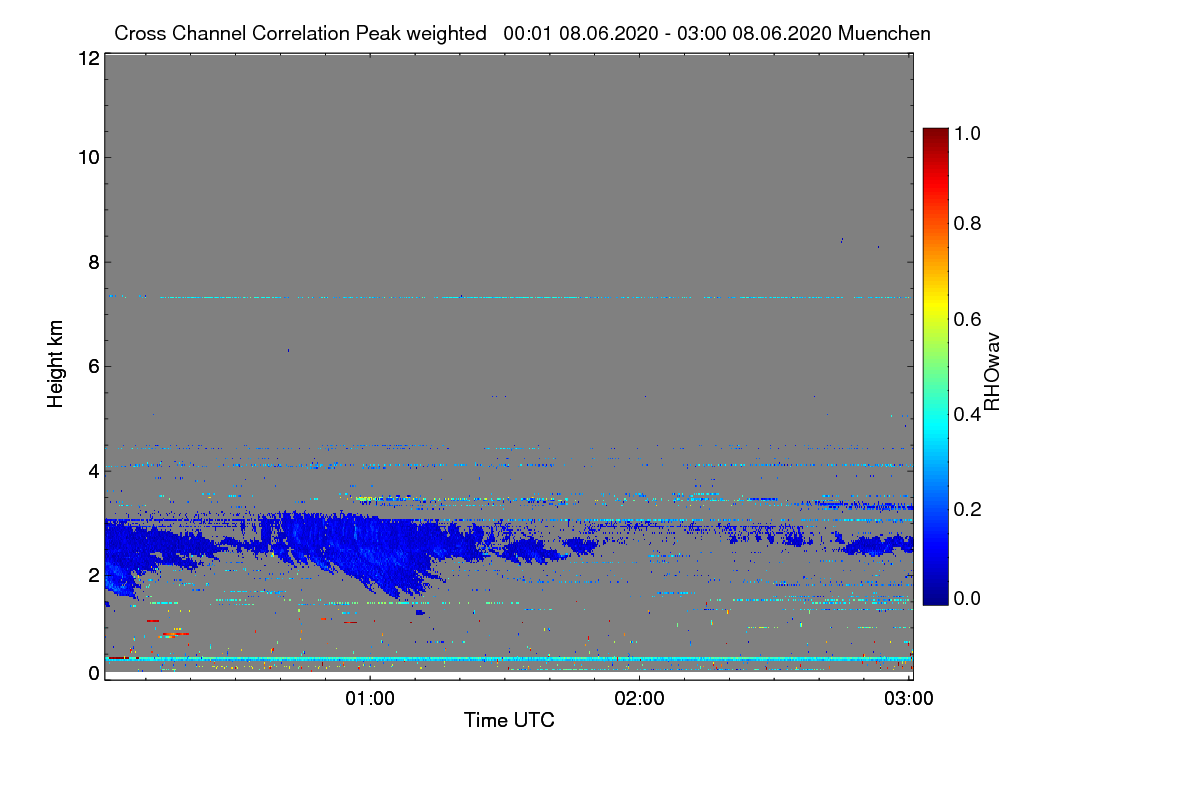Click the height axis label '4'
The width and height of the screenshot is (1200, 800).
pyautogui.click(x=94, y=470)
